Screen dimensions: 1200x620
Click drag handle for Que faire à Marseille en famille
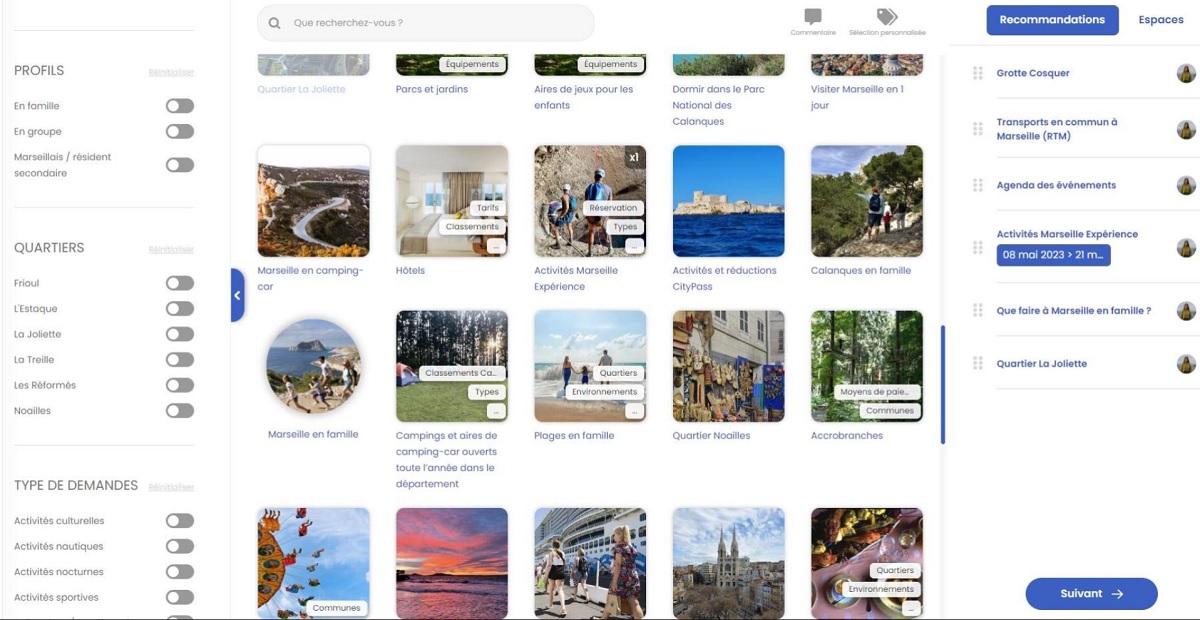pos(978,311)
